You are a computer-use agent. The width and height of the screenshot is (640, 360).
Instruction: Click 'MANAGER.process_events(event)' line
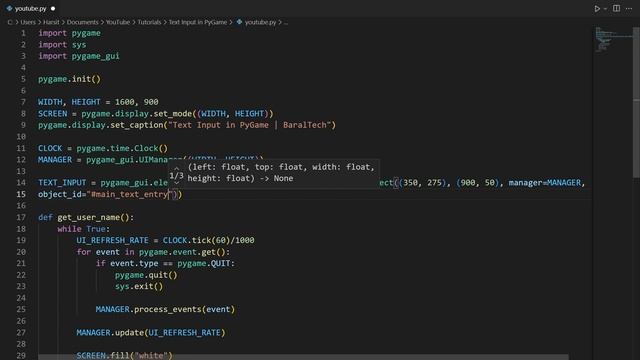tap(165, 309)
